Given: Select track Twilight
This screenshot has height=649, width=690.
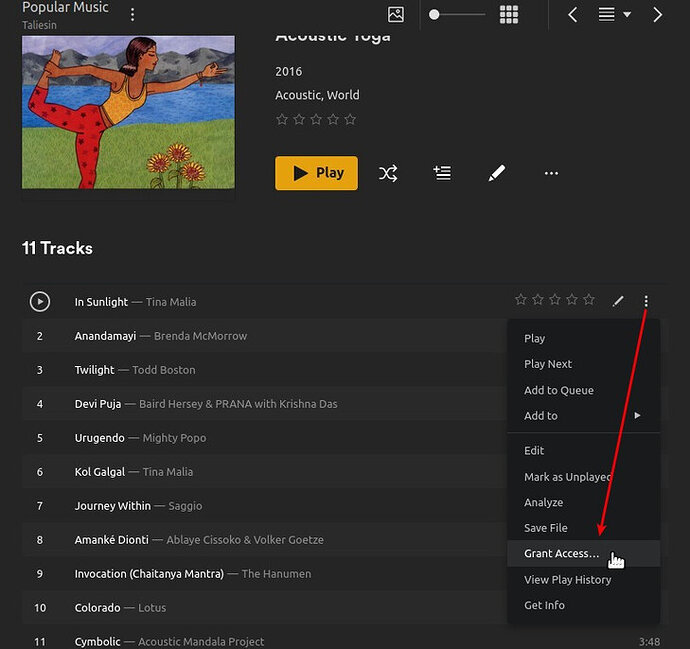Looking at the screenshot, I should tap(94, 370).
